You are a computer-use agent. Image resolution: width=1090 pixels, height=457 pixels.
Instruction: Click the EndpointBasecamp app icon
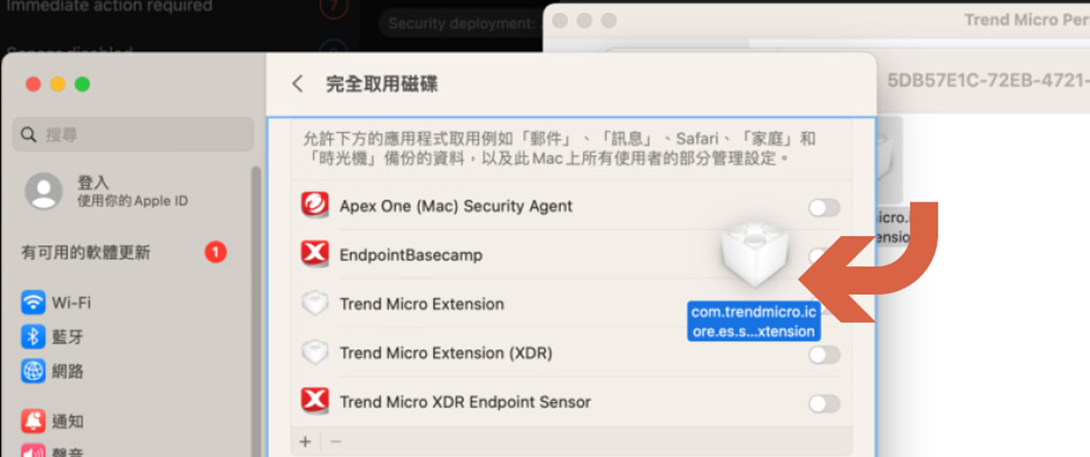click(x=315, y=255)
